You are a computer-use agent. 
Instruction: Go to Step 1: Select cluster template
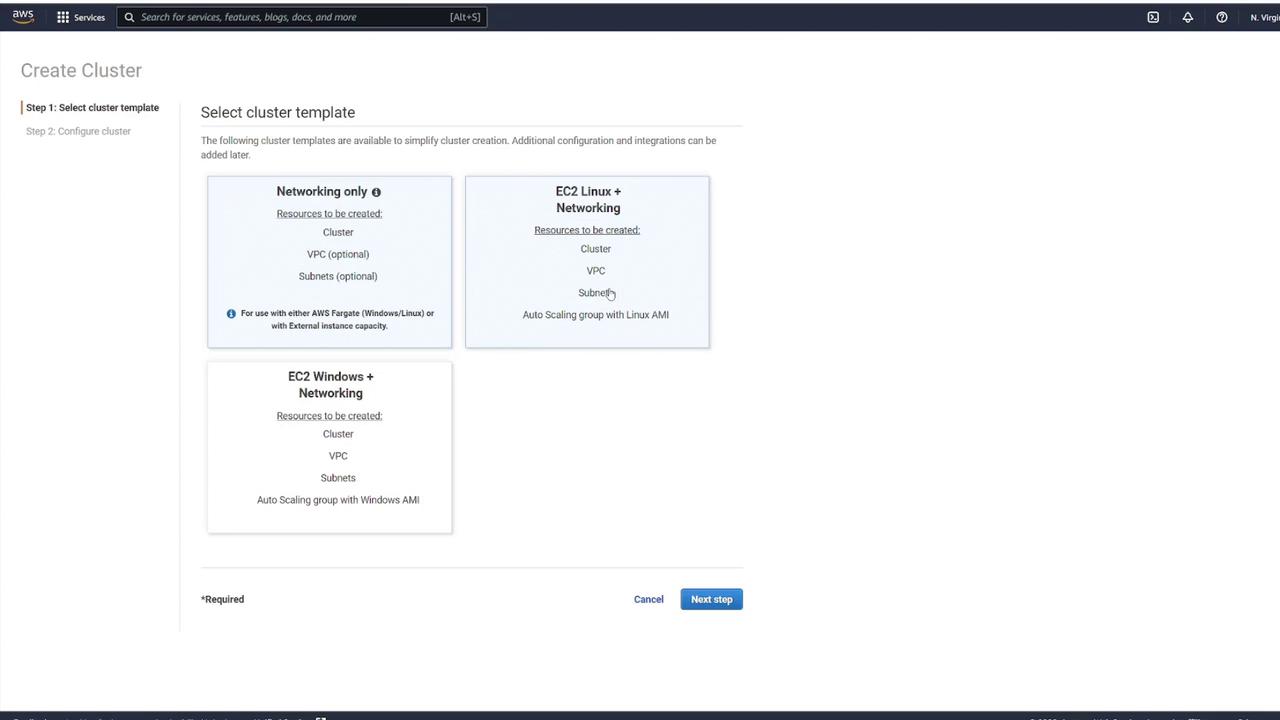click(x=92, y=108)
